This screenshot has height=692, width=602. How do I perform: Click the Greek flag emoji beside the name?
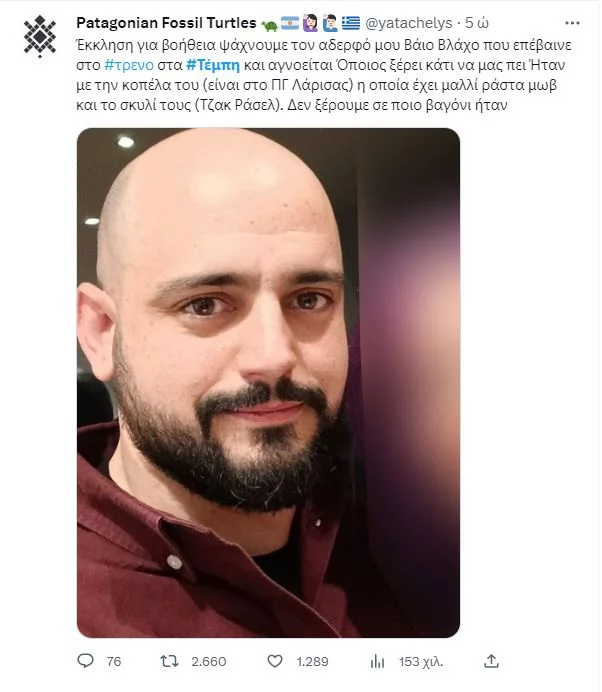(x=351, y=23)
